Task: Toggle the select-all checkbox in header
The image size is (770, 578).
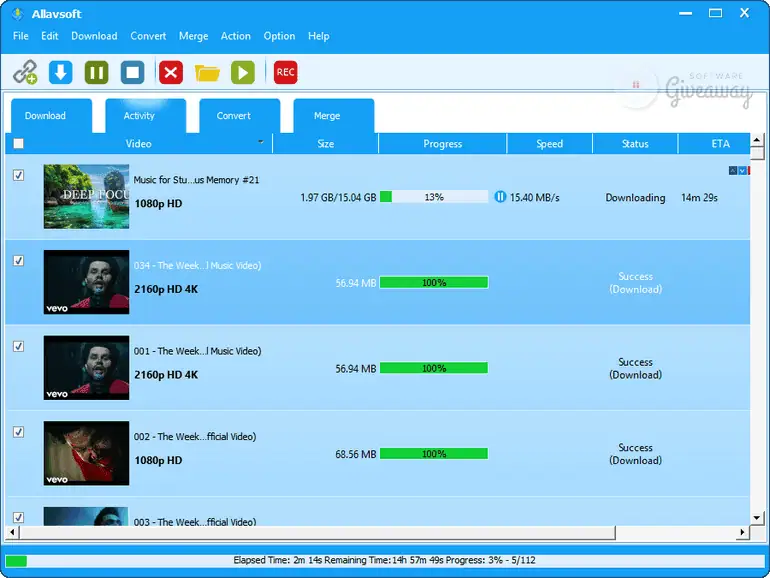Action: pyautogui.click(x=19, y=143)
